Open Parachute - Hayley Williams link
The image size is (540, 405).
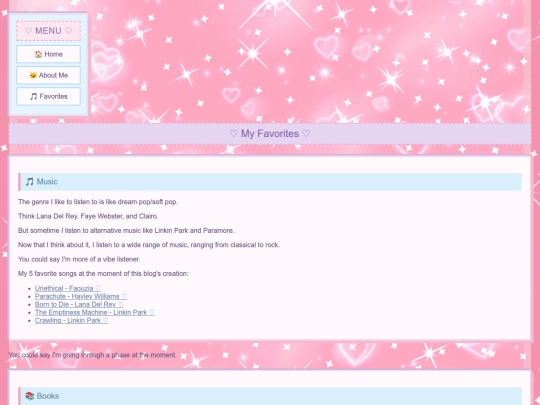point(81,296)
